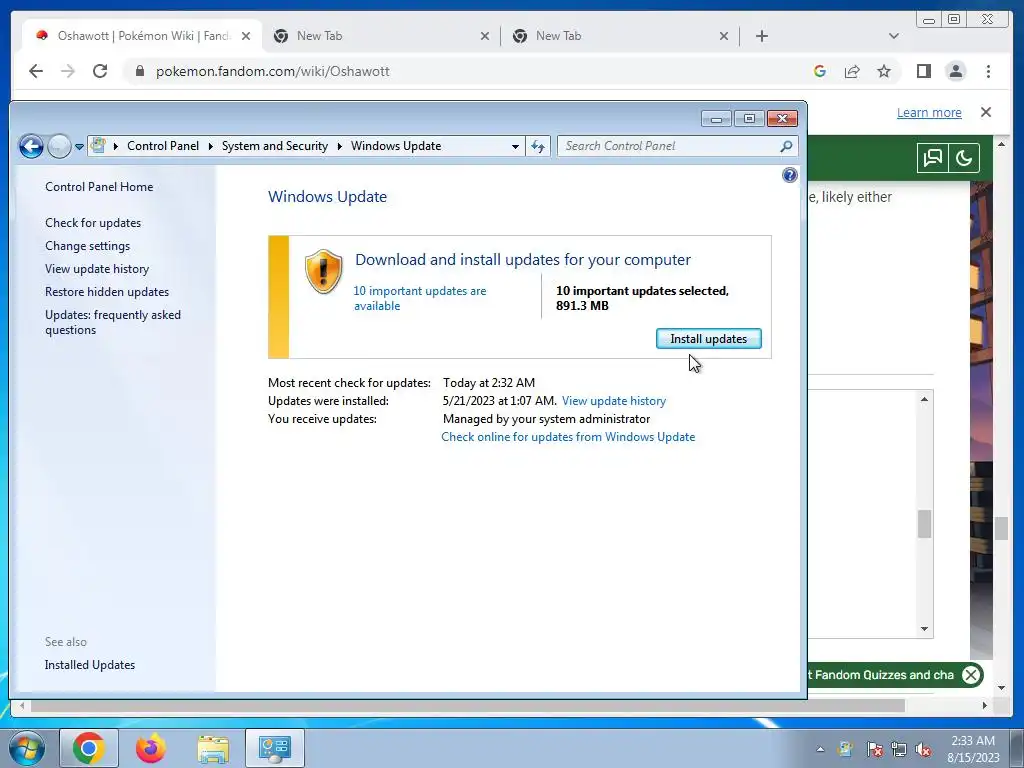Image resolution: width=1024 pixels, height=768 pixels.
Task: Open Change settings
Action: click(x=88, y=246)
